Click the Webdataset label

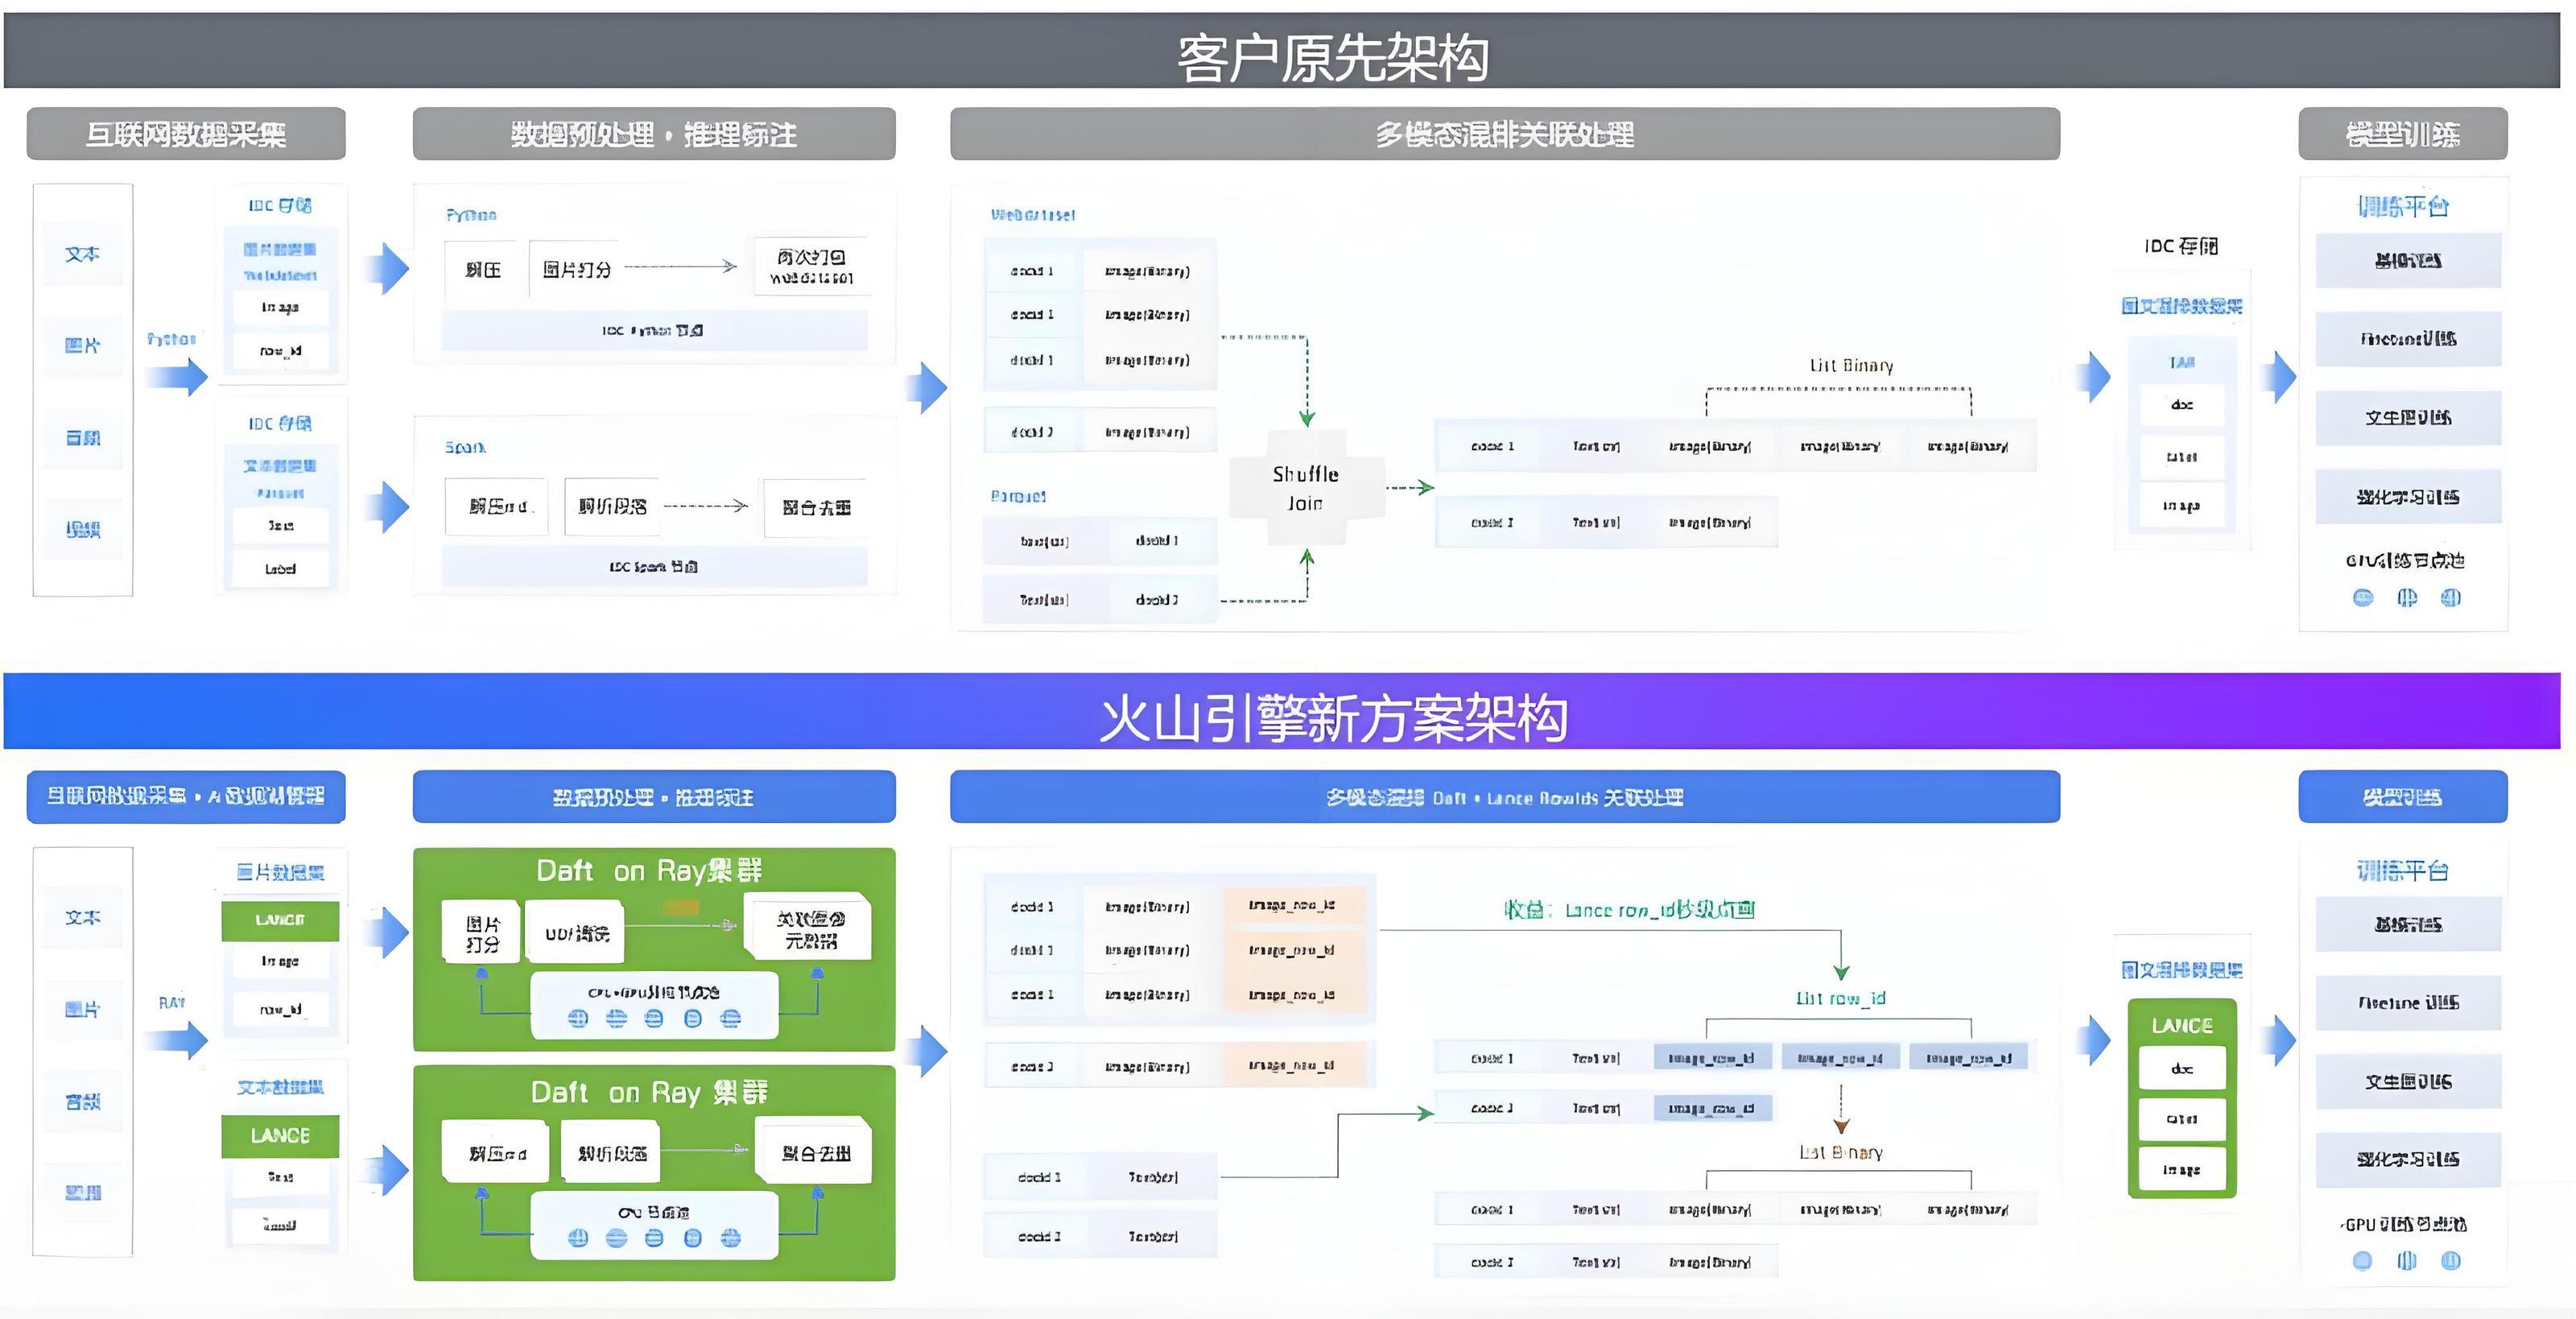point(1033,215)
